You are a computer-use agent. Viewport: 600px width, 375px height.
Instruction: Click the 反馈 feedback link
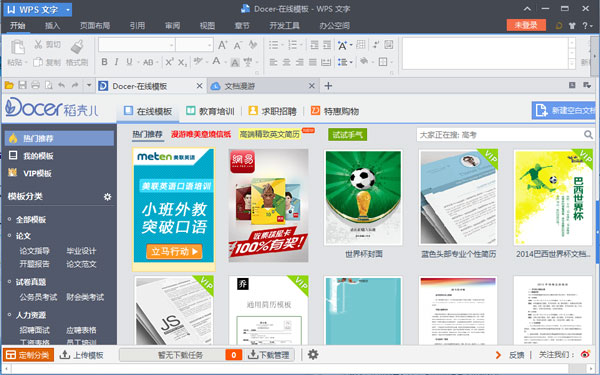517,355
